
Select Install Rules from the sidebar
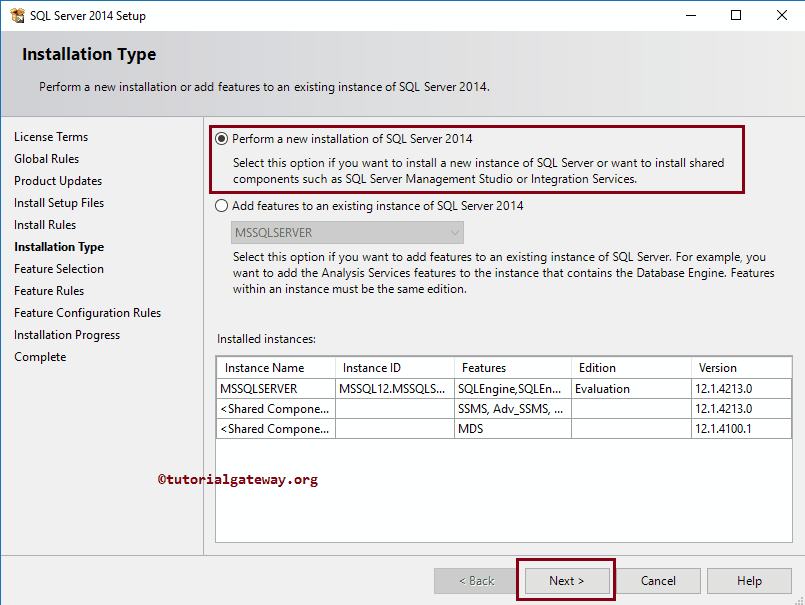[x=44, y=224]
